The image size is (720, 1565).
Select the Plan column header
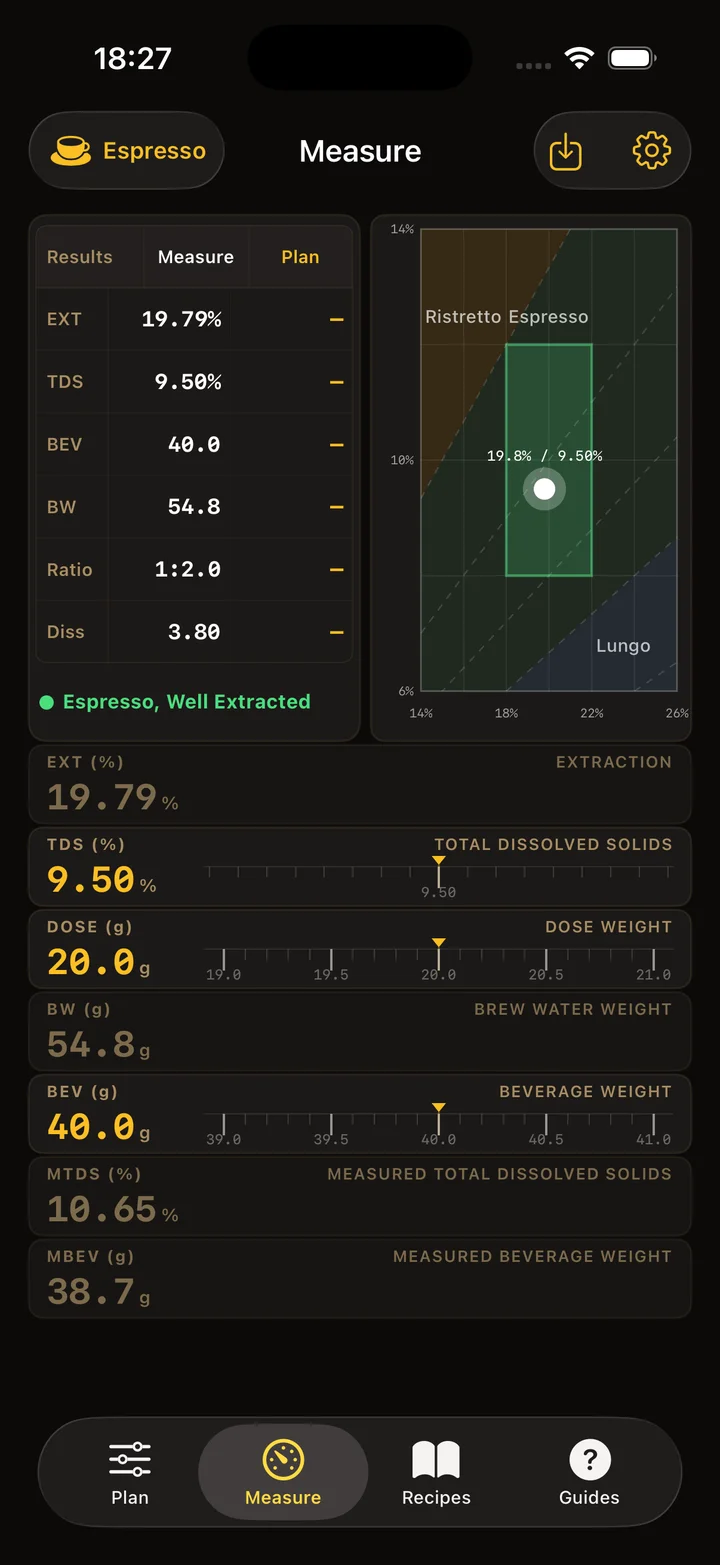300,257
